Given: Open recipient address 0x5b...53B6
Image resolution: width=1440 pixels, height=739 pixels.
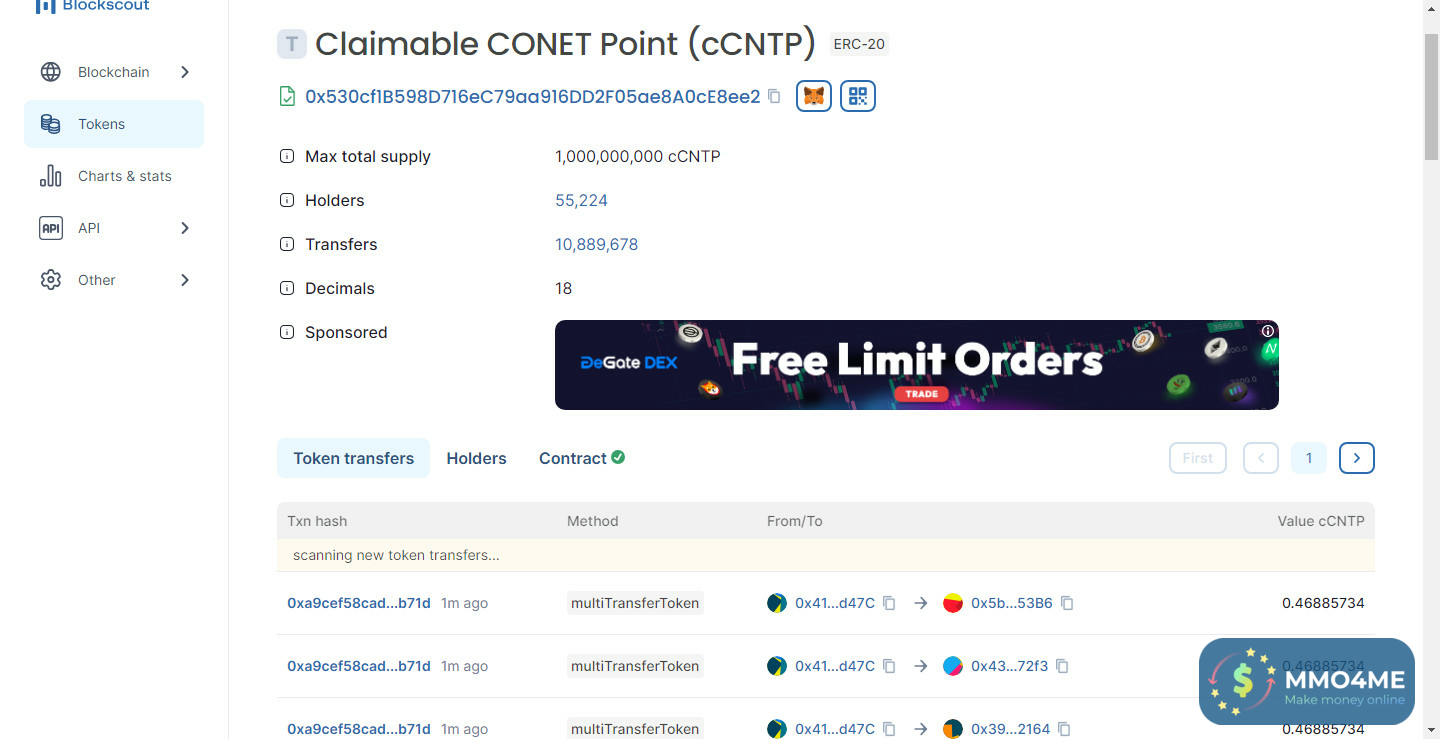Looking at the screenshot, I should [1012, 603].
